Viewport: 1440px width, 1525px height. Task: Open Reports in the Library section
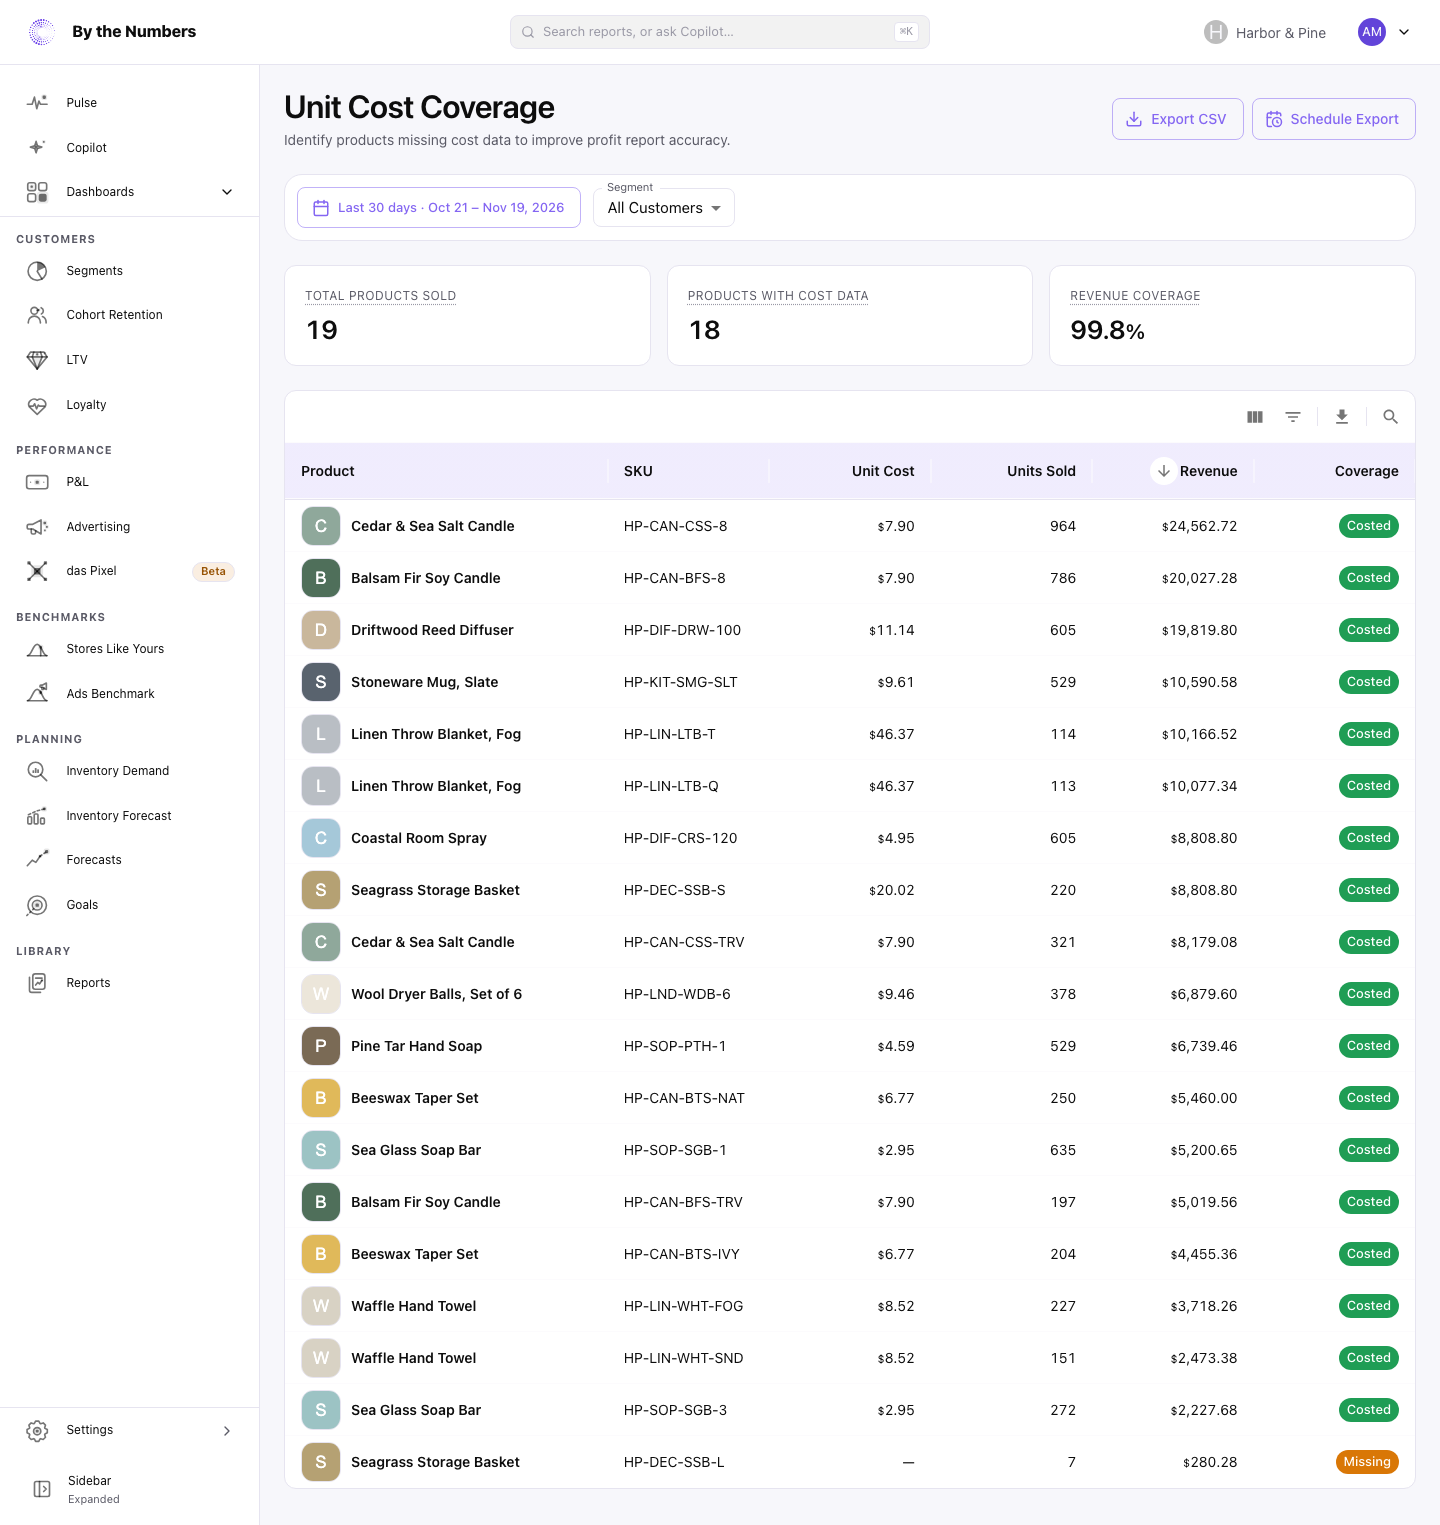[130, 983]
